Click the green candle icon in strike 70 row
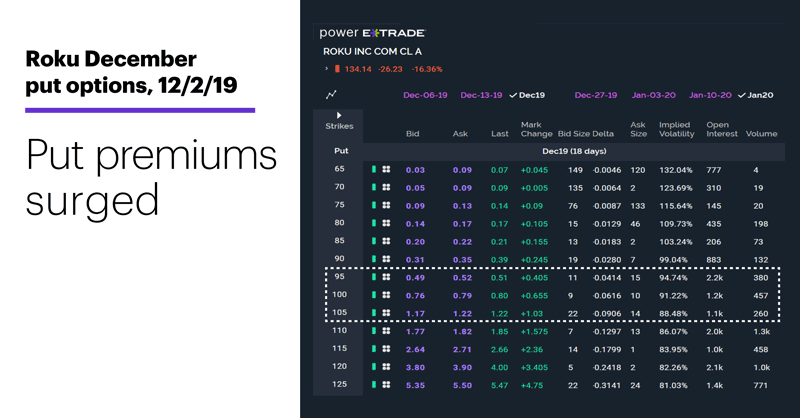Image resolution: width=800 pixels, height=418 pixels. pyautogui.click(x=374, y=187)
